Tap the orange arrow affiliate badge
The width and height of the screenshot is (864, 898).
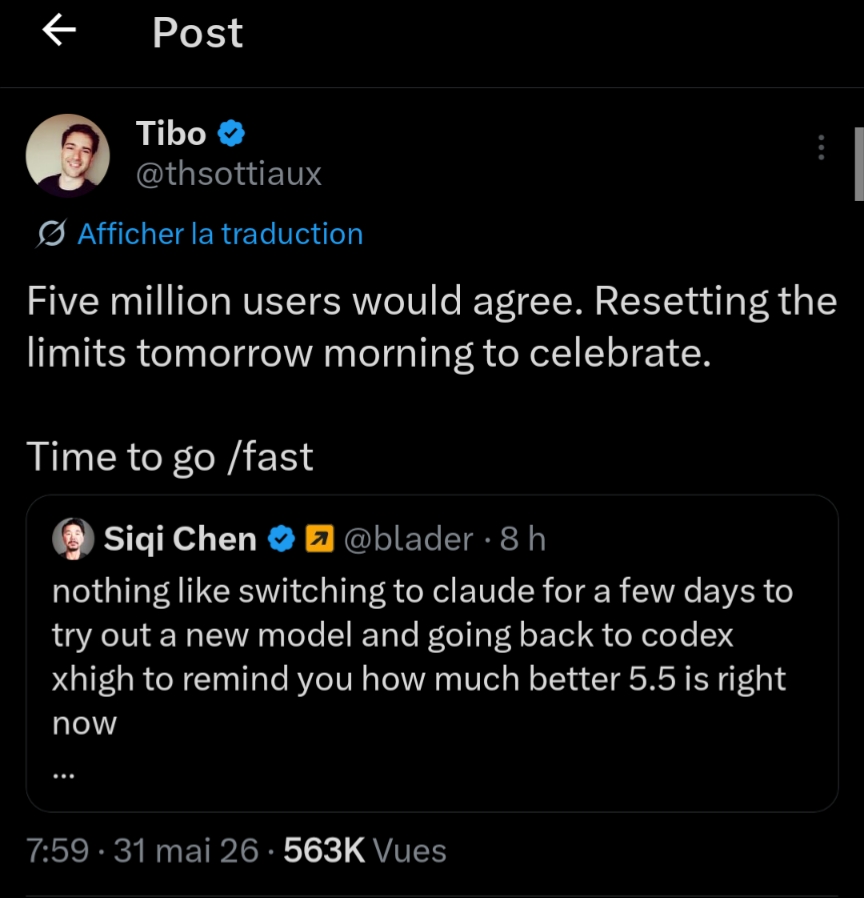pos(319,538)
